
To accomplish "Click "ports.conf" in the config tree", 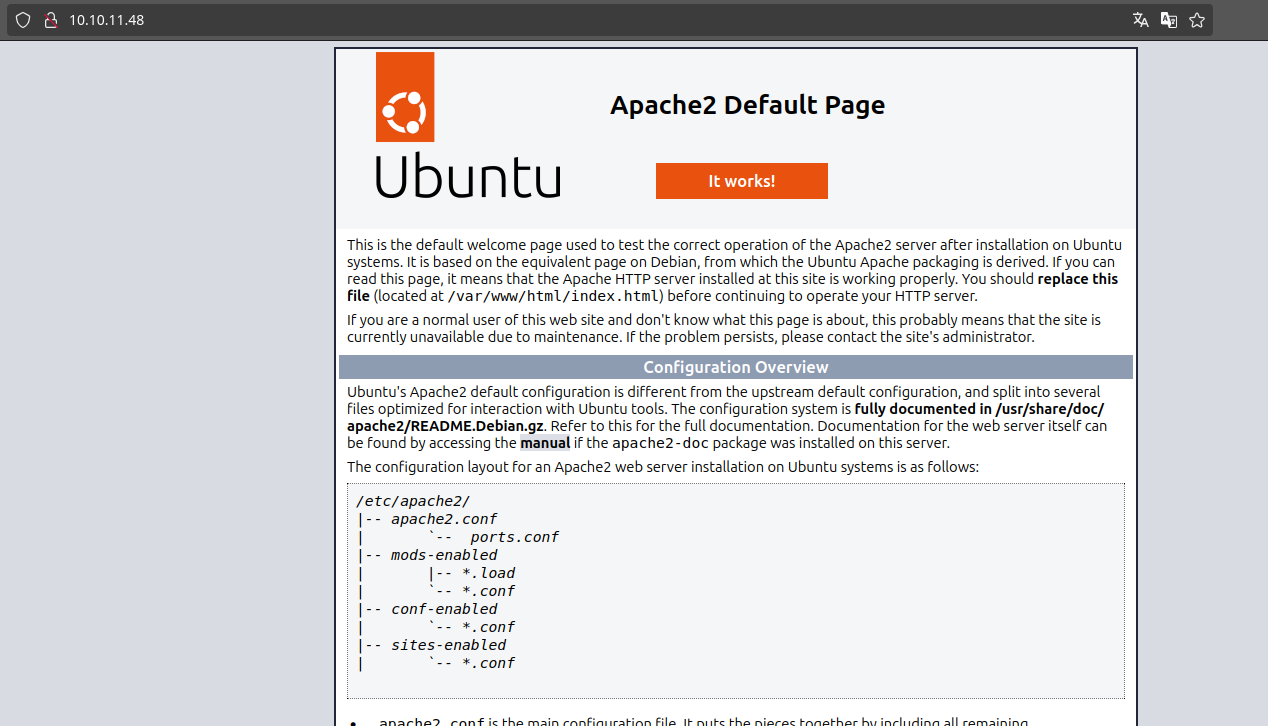I will pos(515,537).
